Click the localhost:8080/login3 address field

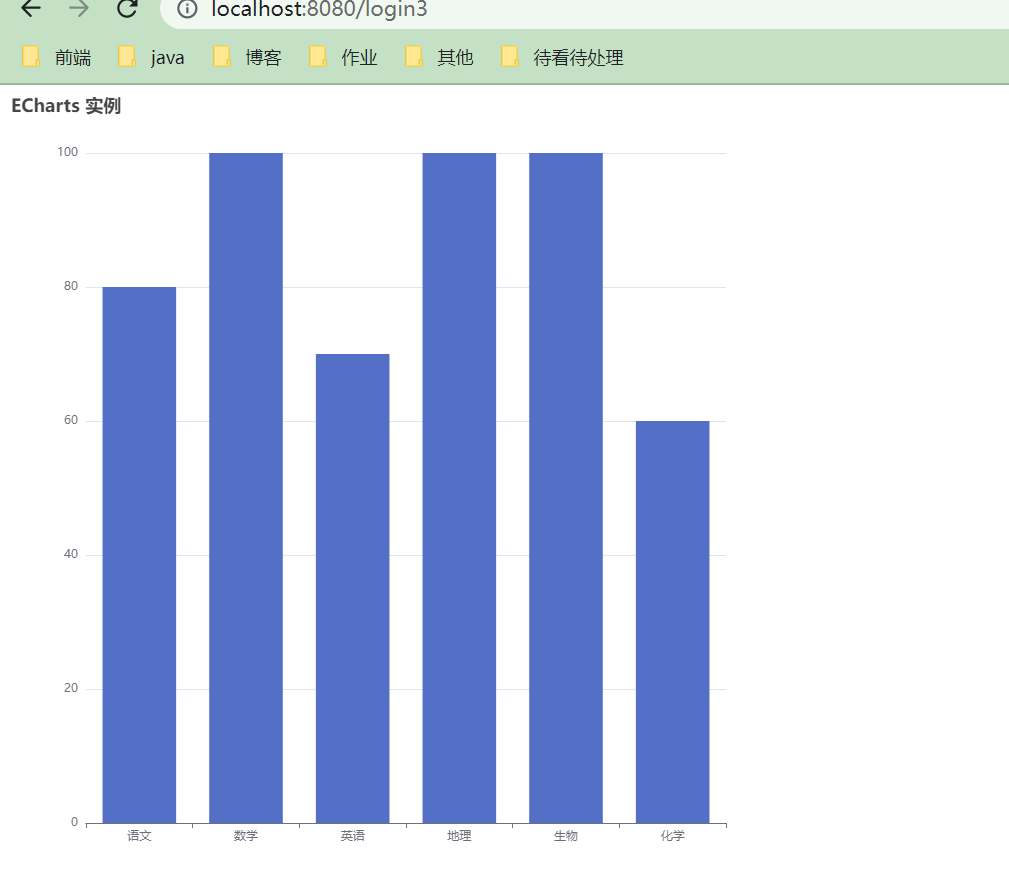pos(584,10)
